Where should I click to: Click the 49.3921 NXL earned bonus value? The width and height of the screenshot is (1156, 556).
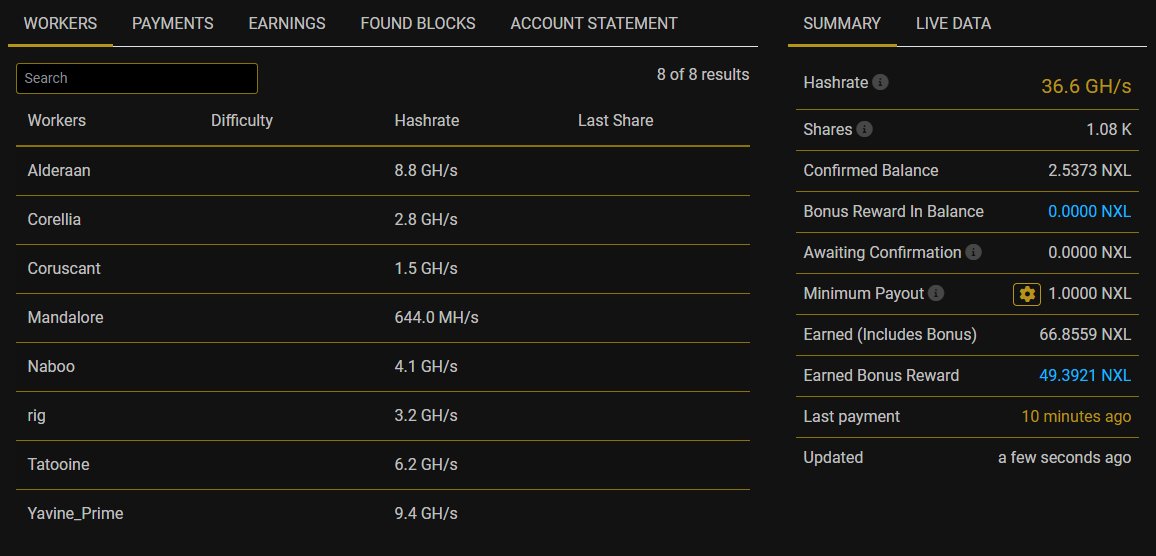point(1085,376)
